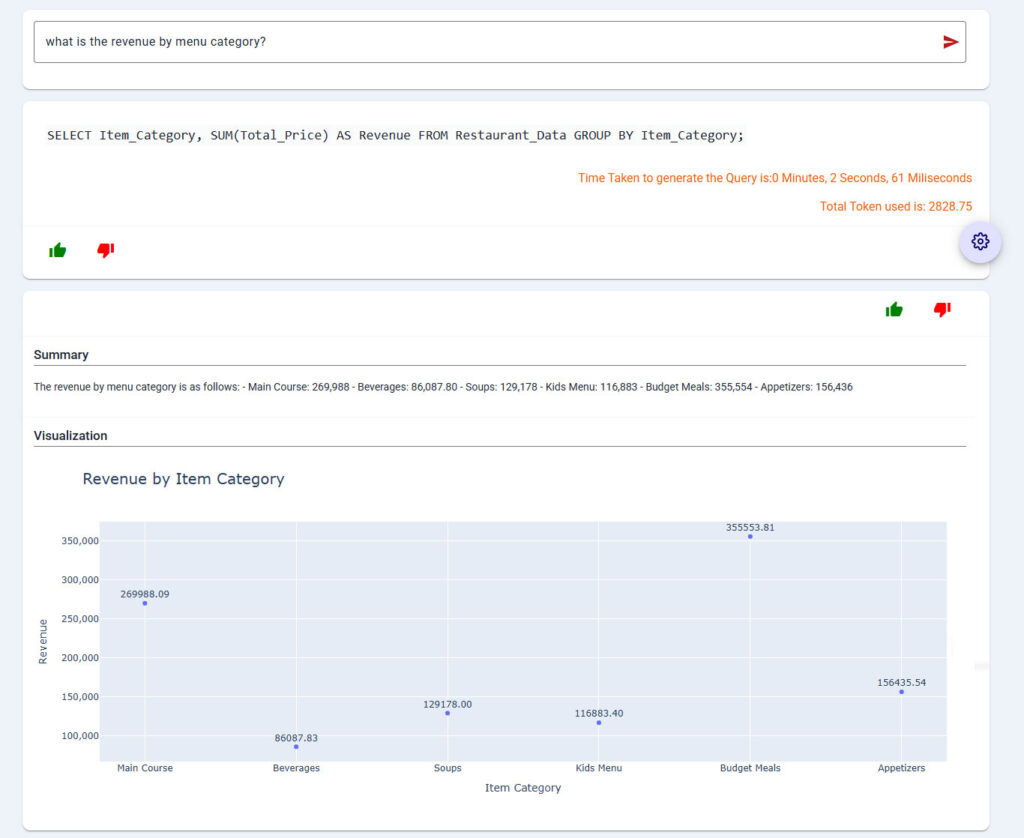
Task: Click the 'Appetizers' x-axis label
Action: 901,768
